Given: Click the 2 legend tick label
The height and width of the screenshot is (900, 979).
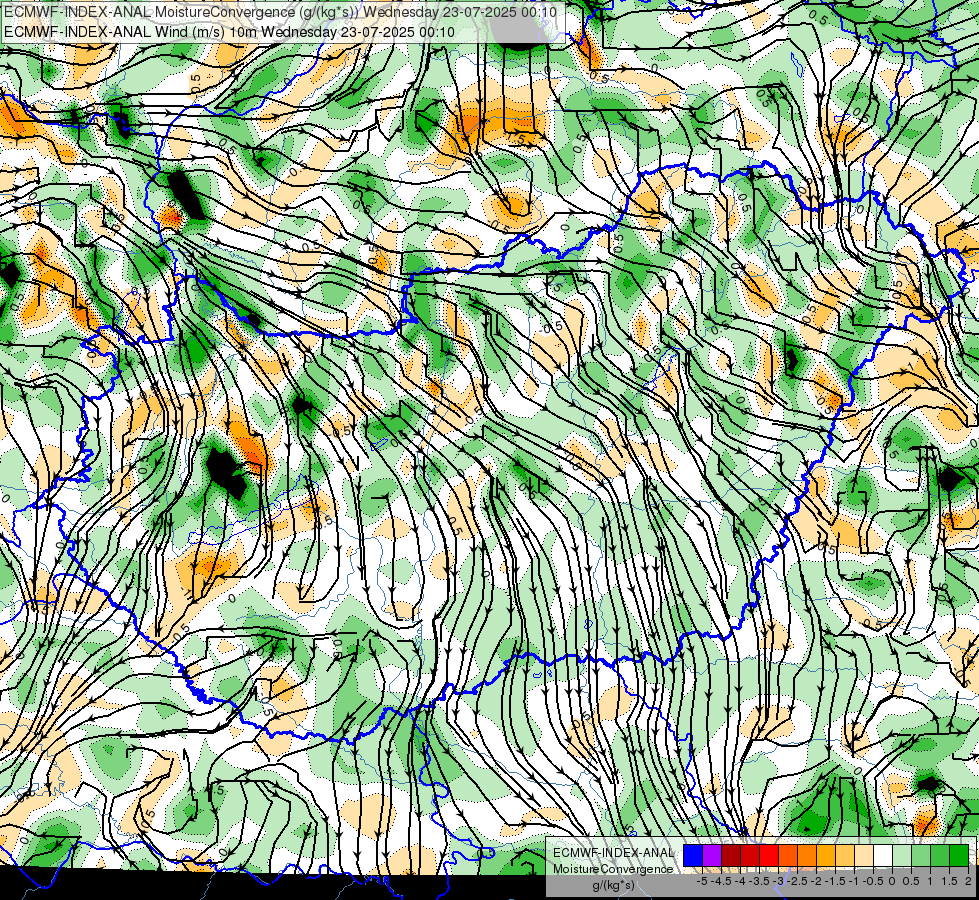Looking at the screenshot, I should (968, 881).
